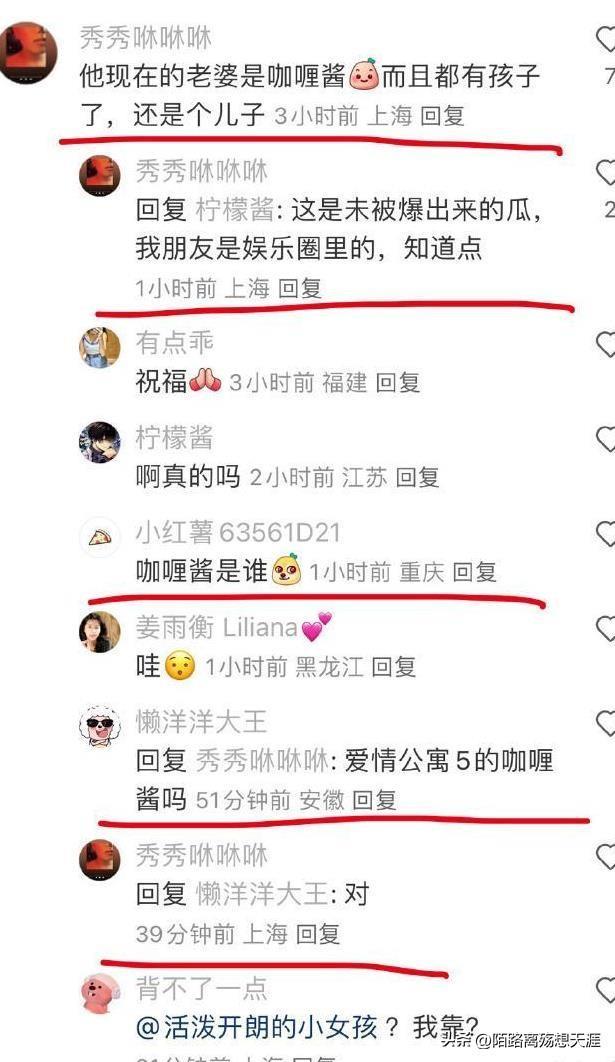Like 秀秀咻咻咻's 对 reply
Viewport: 615px width, 1062px height.
pos(606,857)
